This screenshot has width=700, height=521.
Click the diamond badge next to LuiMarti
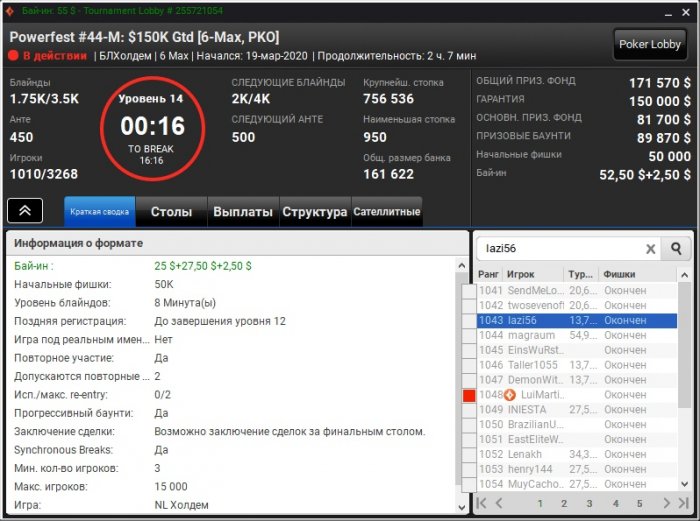(x=510, y=395)
